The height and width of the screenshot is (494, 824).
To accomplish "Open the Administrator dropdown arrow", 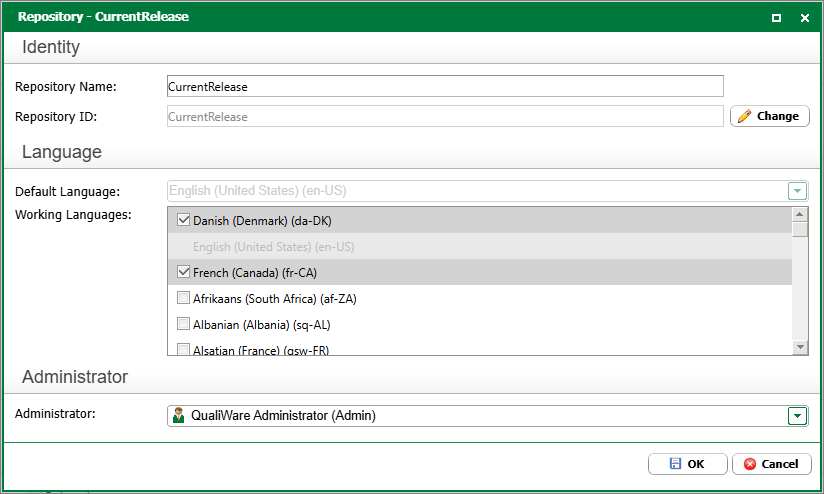I will pos(797,416).
